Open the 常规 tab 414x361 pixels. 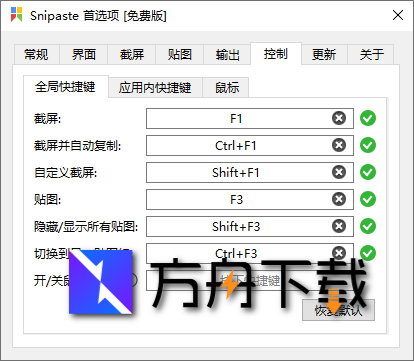click(37, 54)
